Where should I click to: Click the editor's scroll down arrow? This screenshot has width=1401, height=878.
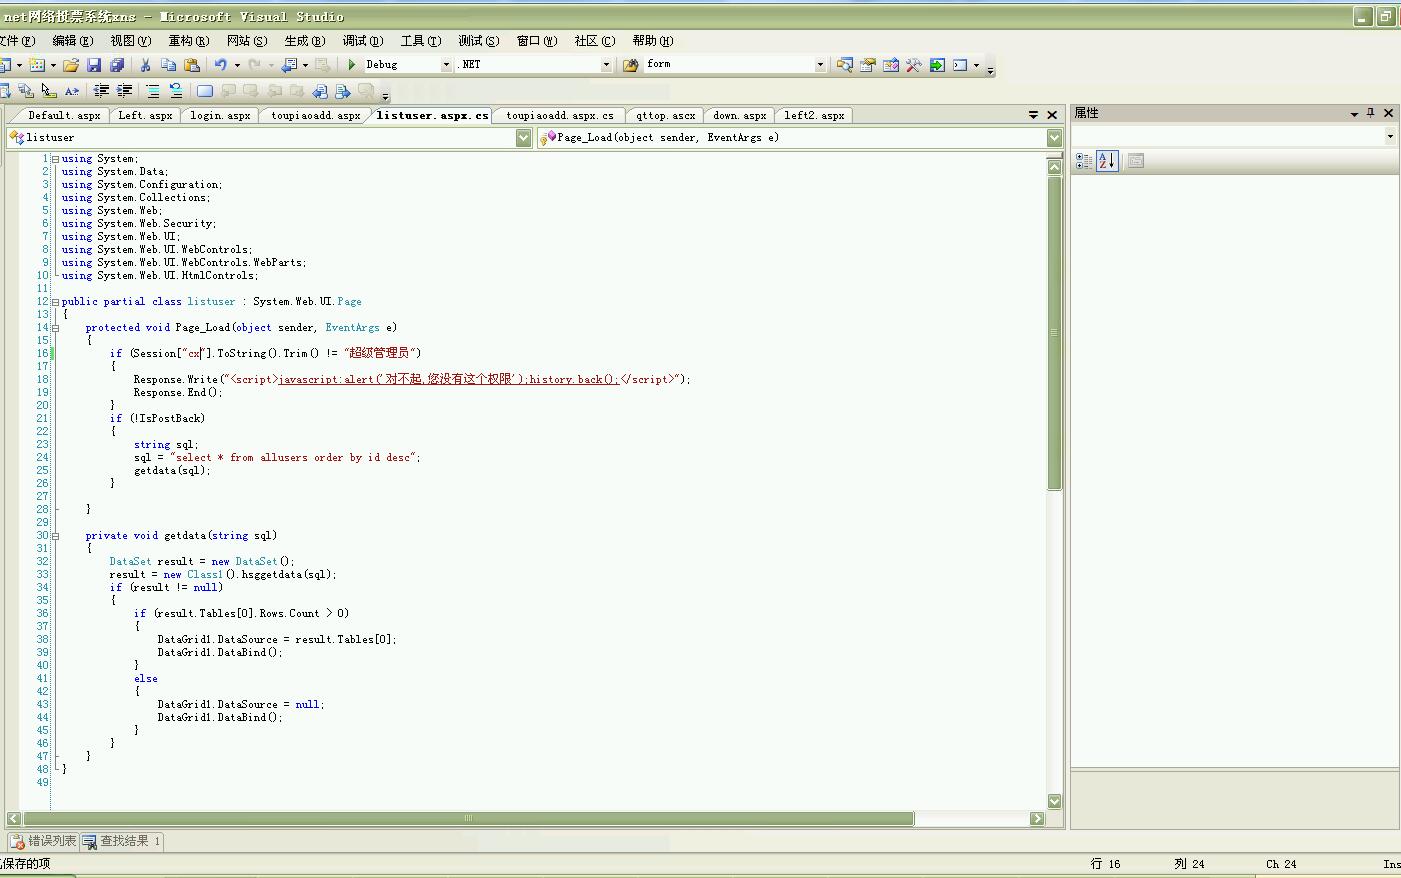[1054, 801]
